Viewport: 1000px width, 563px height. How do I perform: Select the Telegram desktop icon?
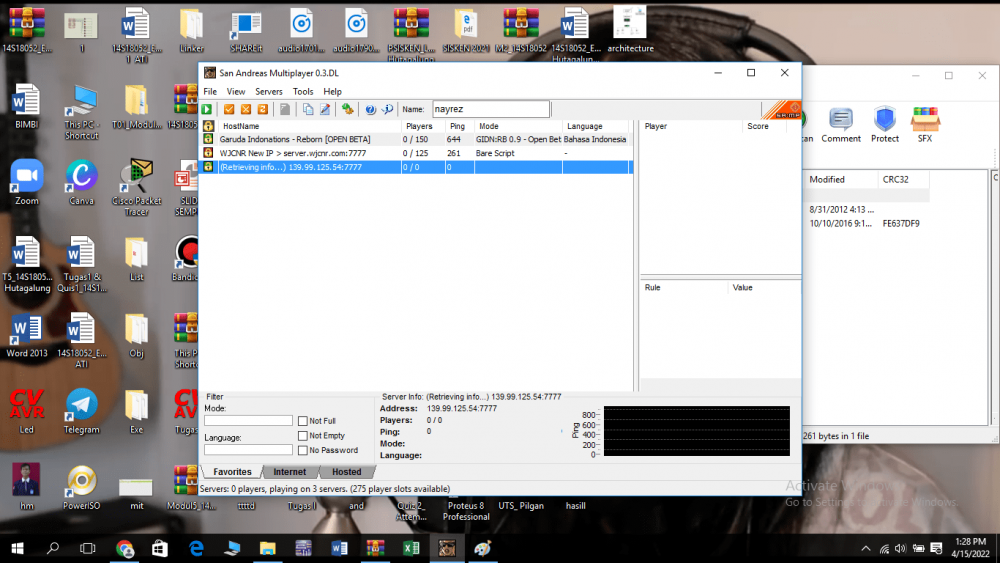coord(82,411)
